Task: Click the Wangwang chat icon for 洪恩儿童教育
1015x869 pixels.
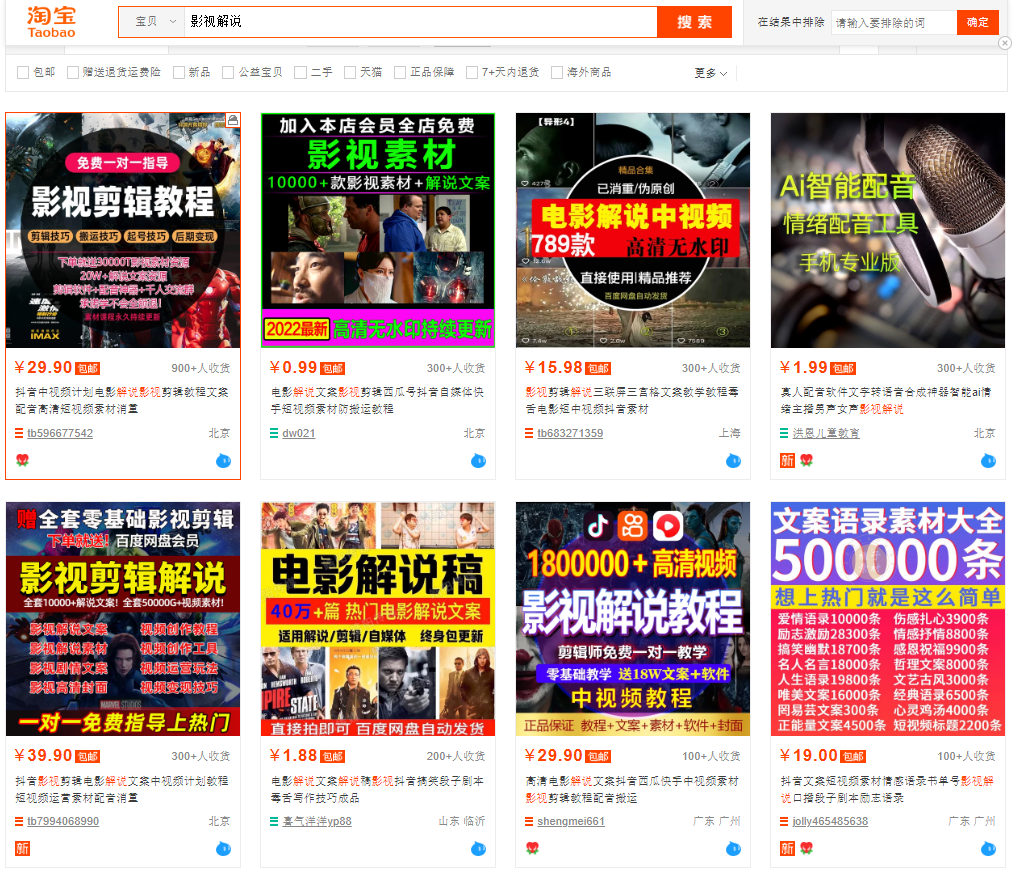Action: [x=988, y=461]
